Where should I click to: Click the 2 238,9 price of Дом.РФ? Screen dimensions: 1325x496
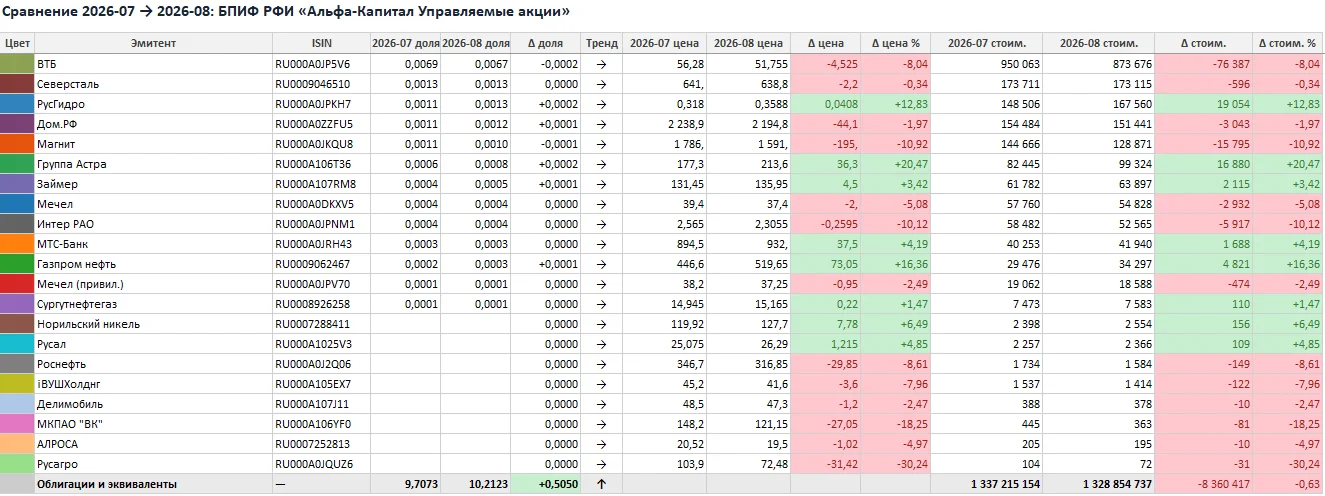click(x=664, y=124)
